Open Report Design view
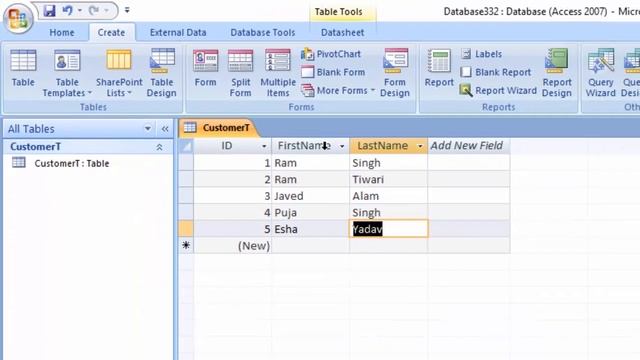The height and width of the screenshot is (360, 640). click(x=557, y=73)
